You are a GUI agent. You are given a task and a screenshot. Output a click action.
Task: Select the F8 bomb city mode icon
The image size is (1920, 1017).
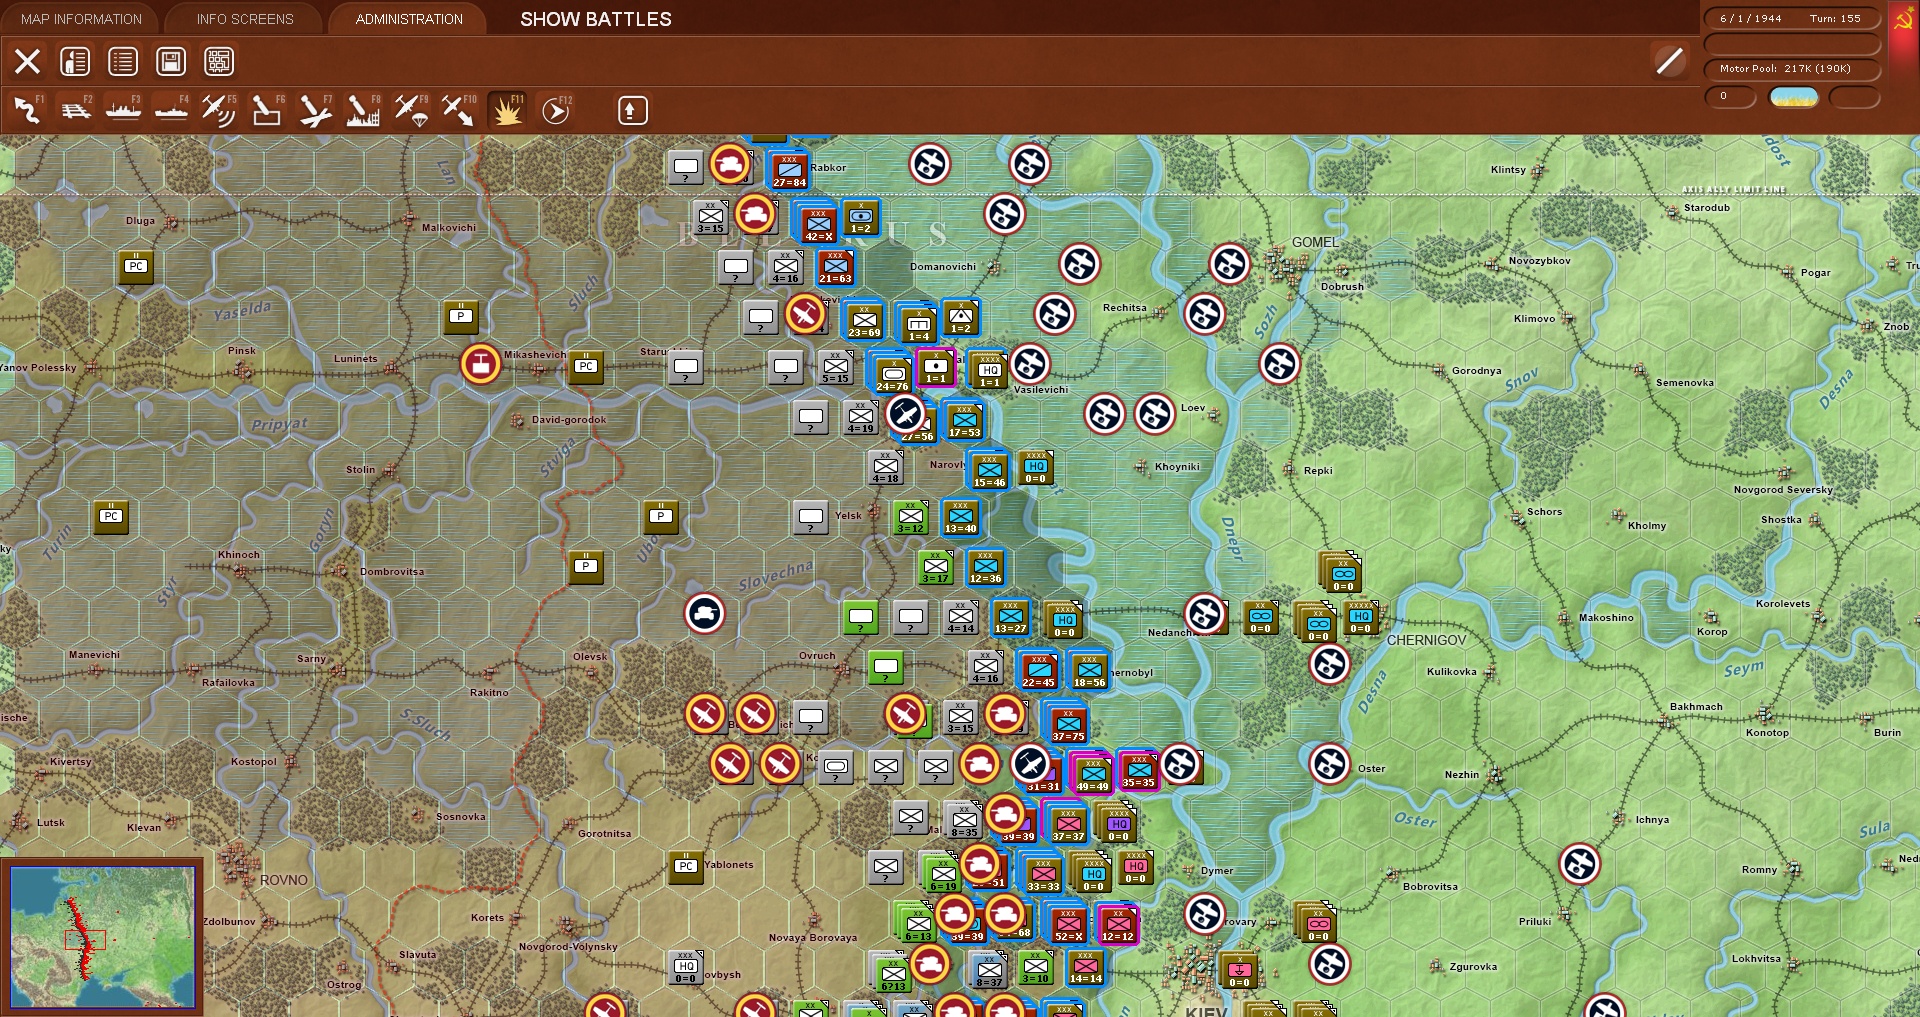point(363,110)
